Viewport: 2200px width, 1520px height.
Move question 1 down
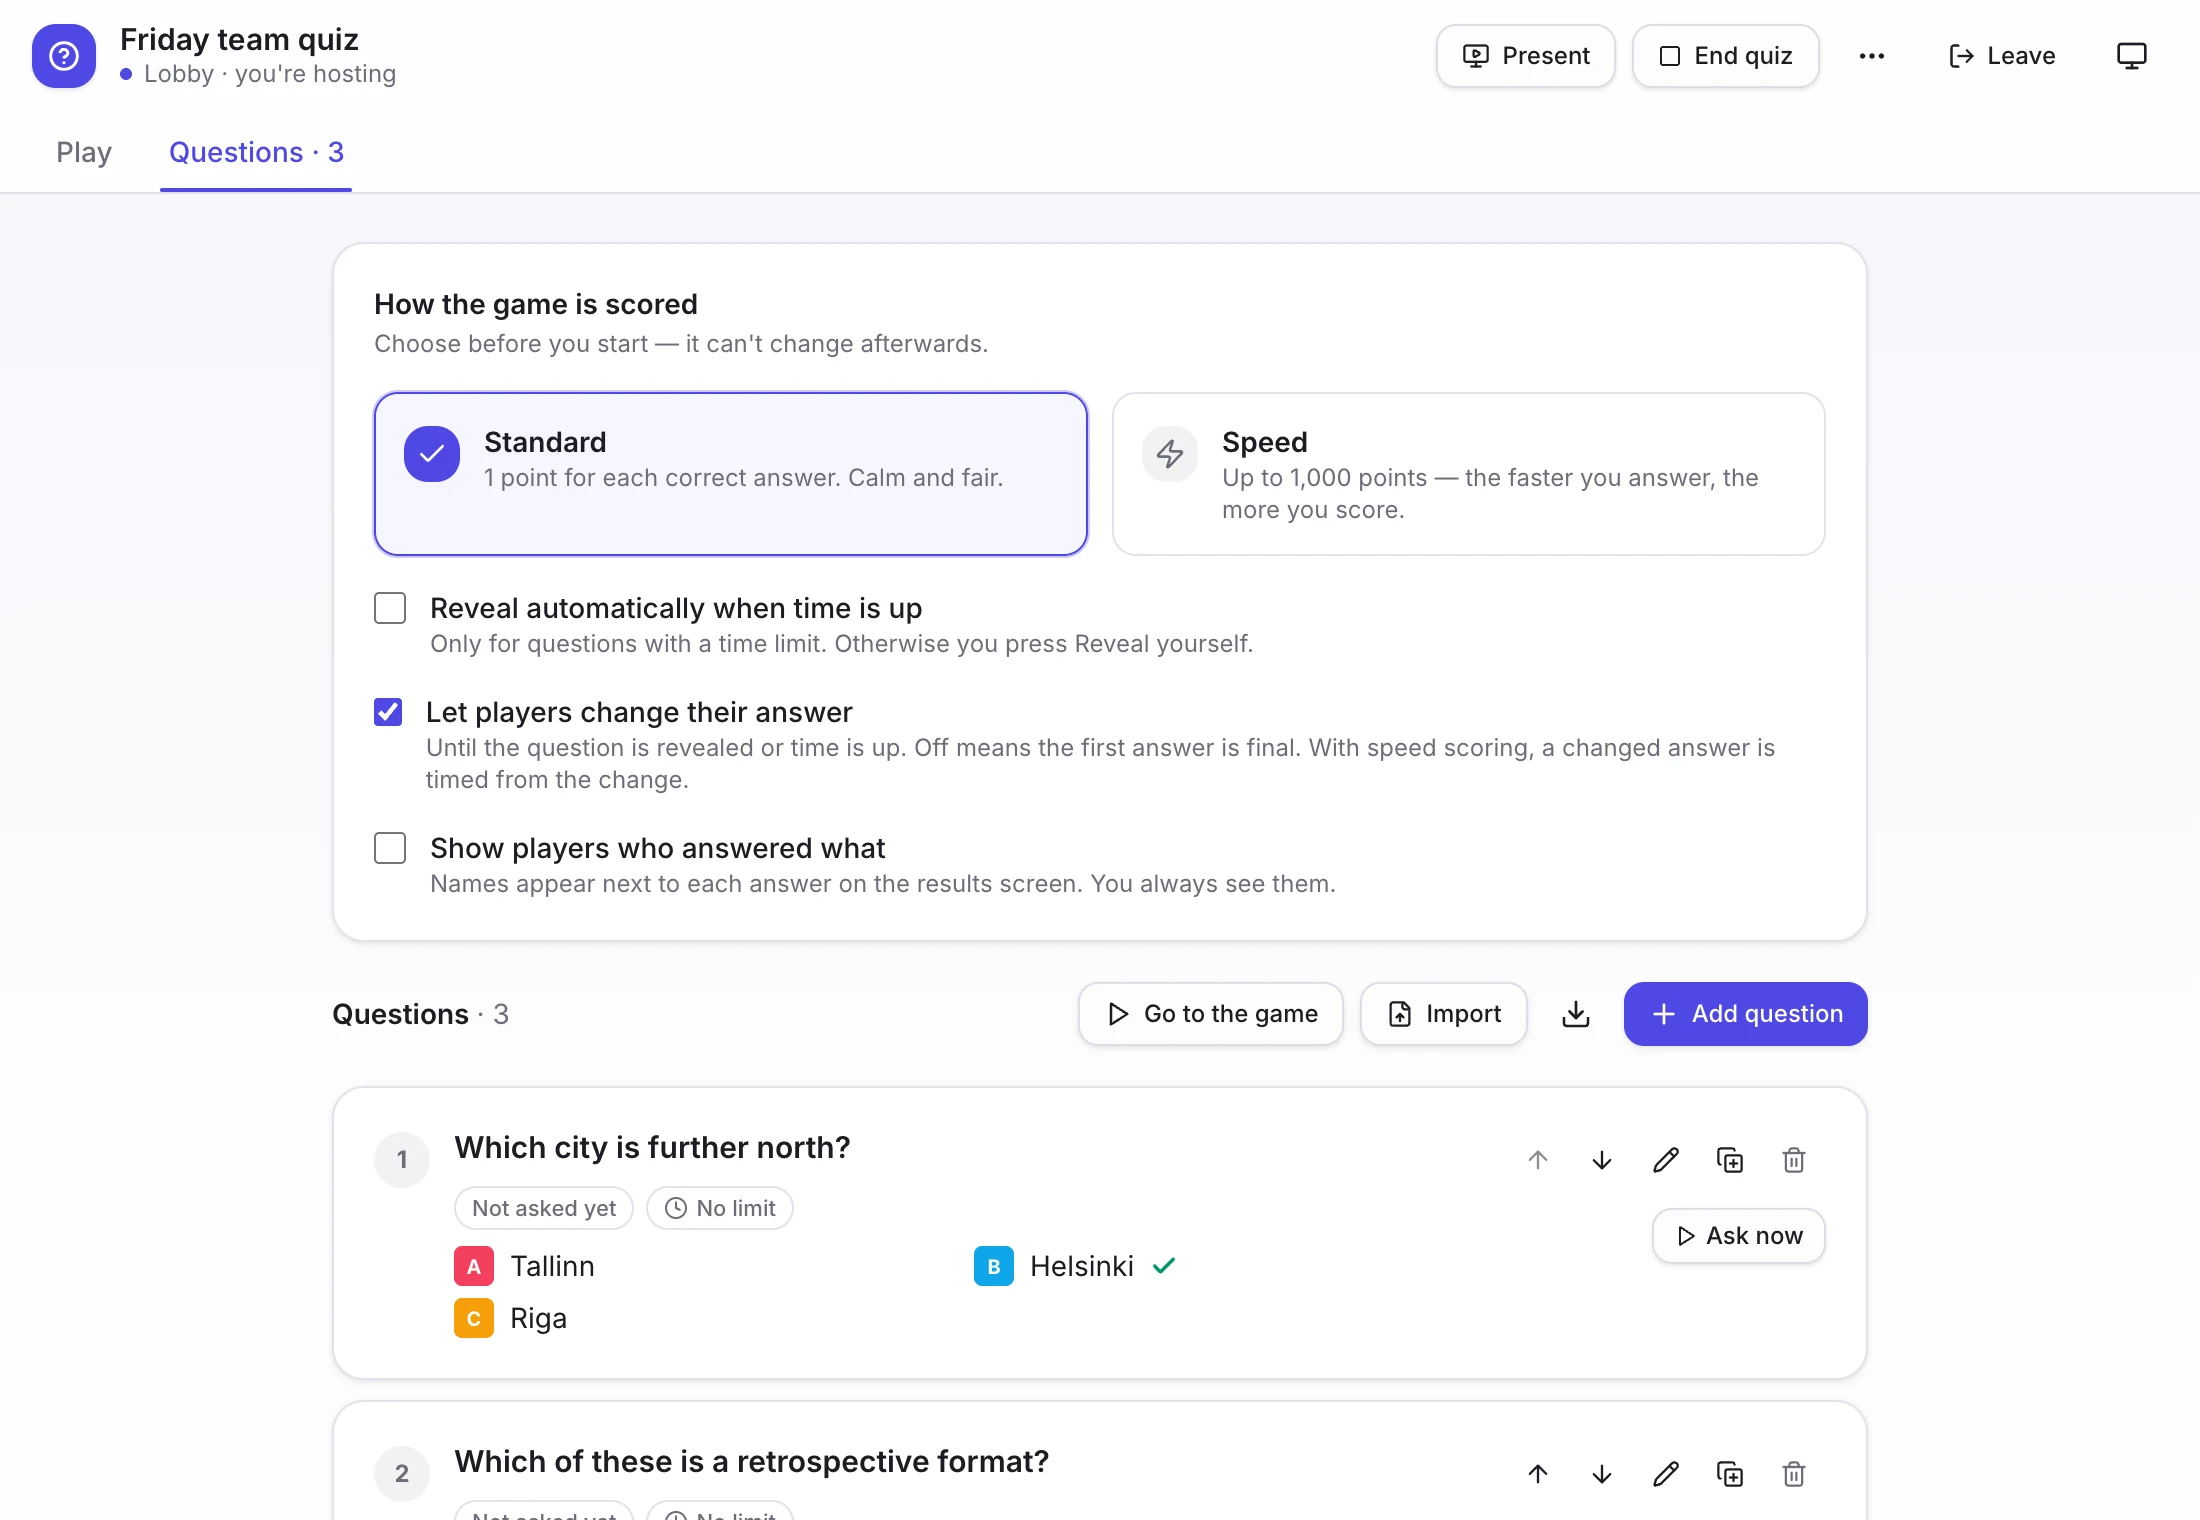click(x=1602, y=1160)
